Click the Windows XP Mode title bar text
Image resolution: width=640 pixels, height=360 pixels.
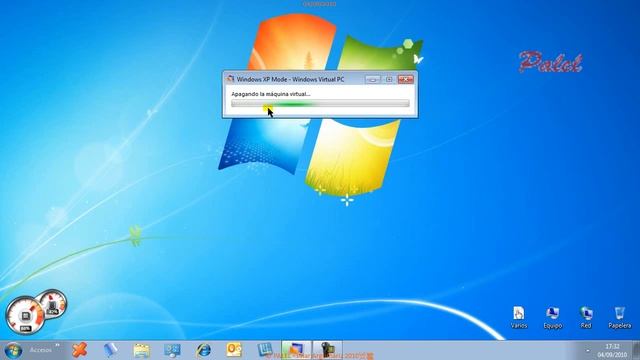[x=290, y=79]
